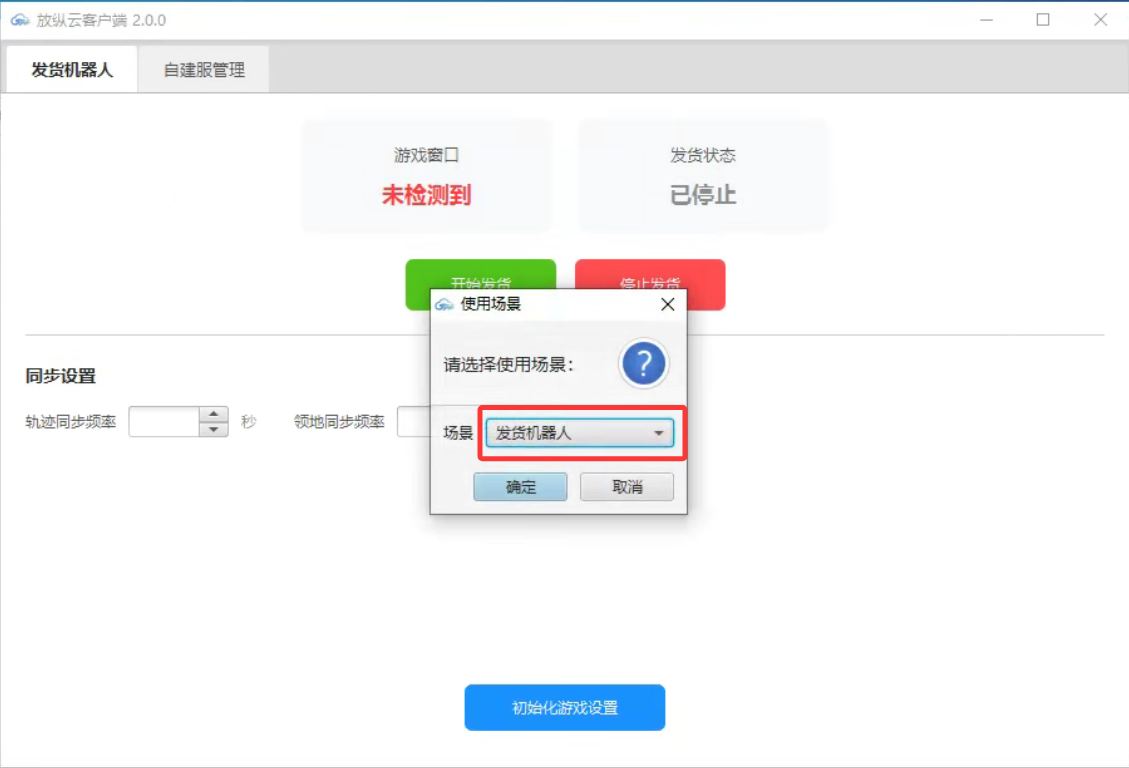Screen dimensions: 1129x768
Task: Click the cloud icon in dialog title
Action: tap(444, 304)
